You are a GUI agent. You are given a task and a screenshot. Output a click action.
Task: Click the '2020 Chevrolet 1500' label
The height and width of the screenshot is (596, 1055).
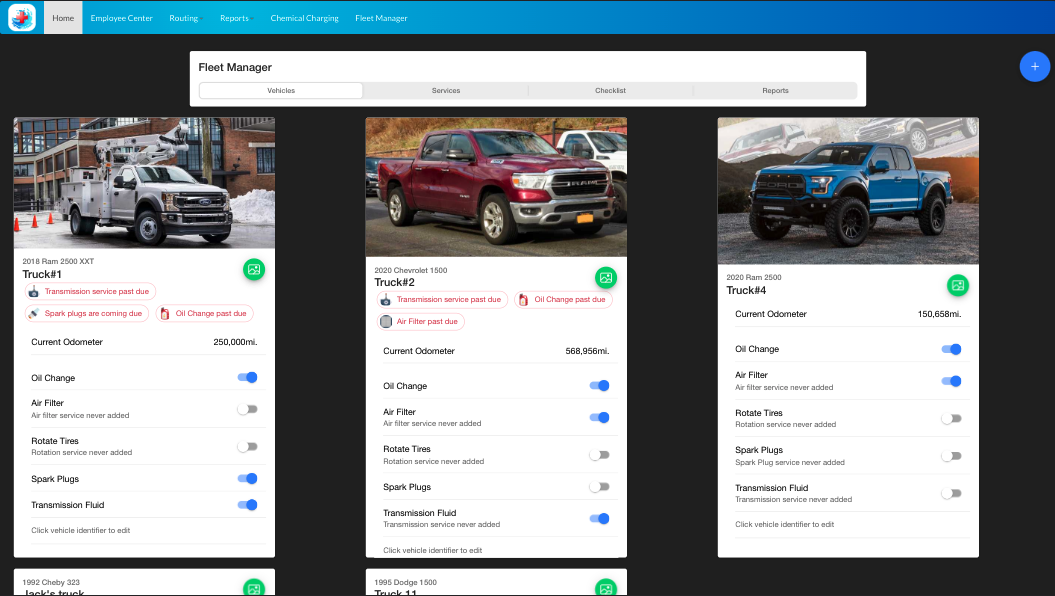pos(410,270)
